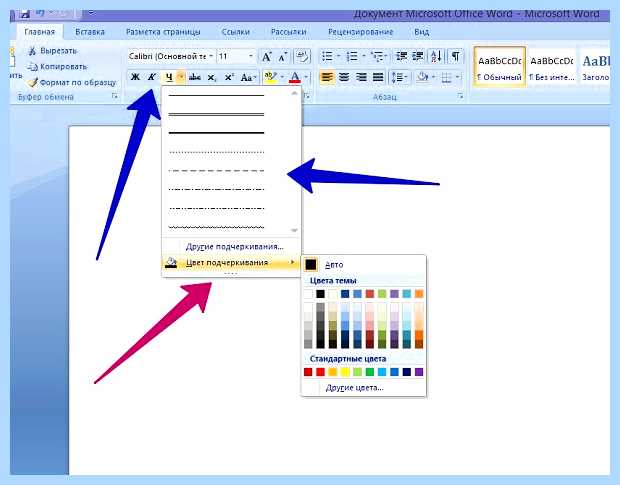This screenshot has width=620, height=485.
Task: Open line spacing dropdown
Action: pyautogui.click(x=400, y=77)
